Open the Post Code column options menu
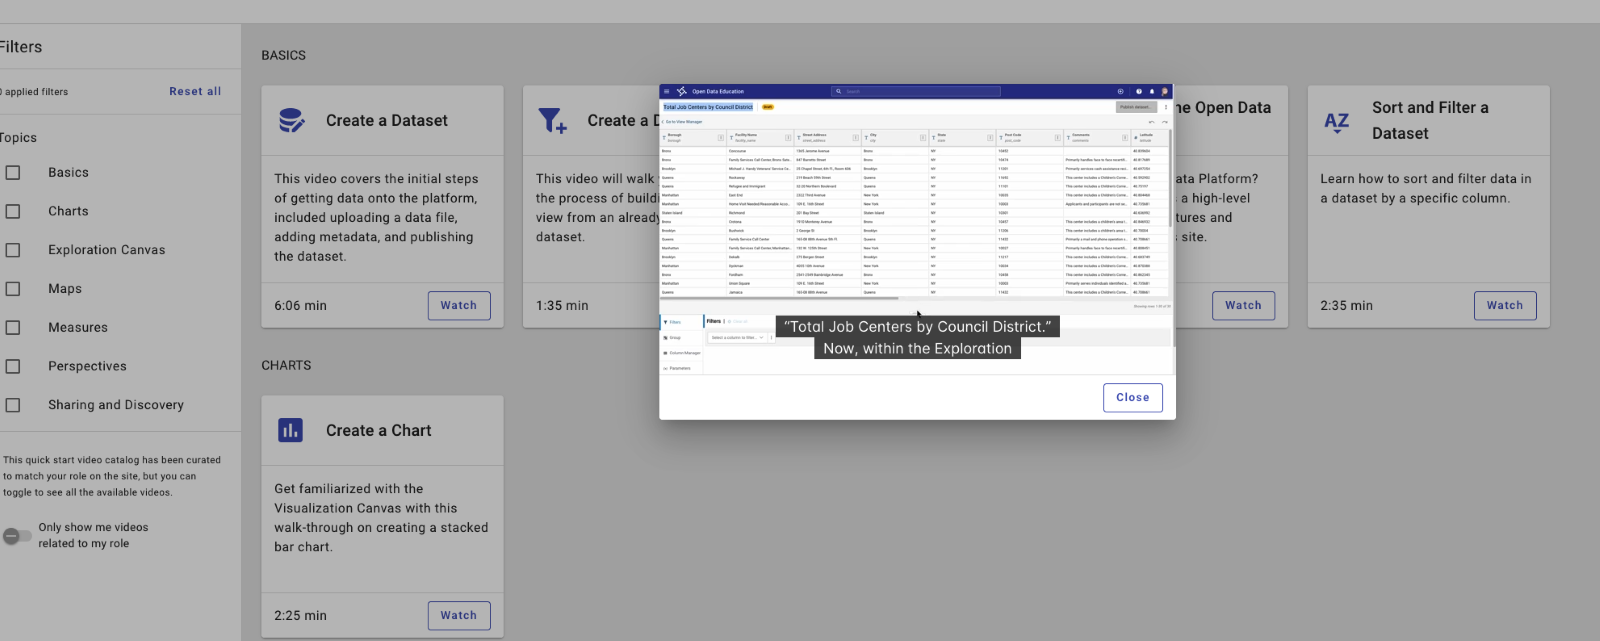Screen dimensions: 1600x641 click(x=1057, y=138)
